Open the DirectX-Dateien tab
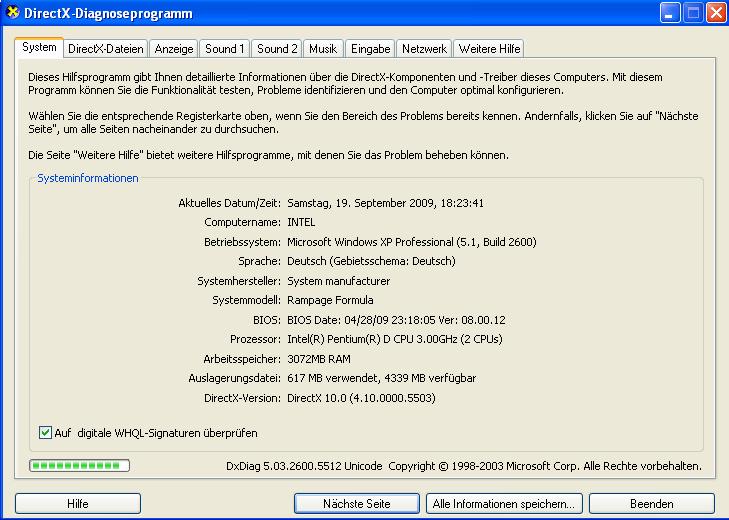 pos(106,48)
